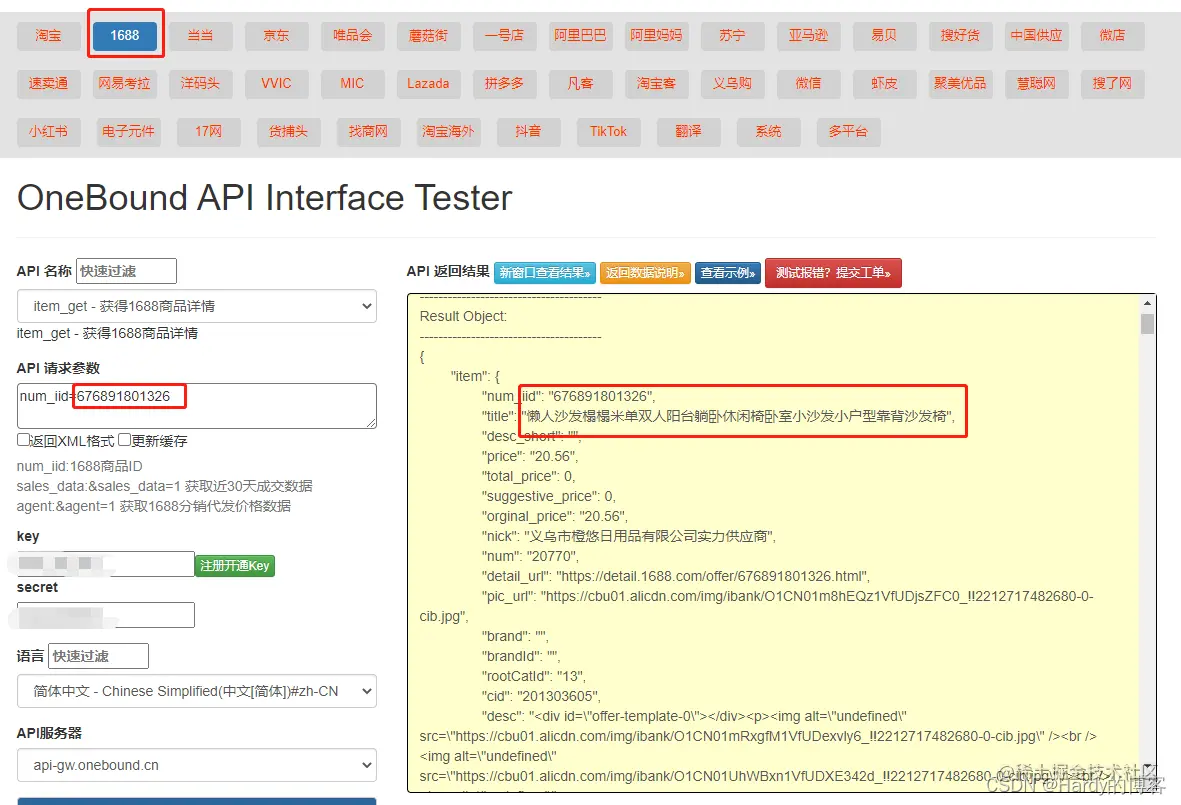Select the MIC tab
This screenshot has height=805, width=1181.
352,84
